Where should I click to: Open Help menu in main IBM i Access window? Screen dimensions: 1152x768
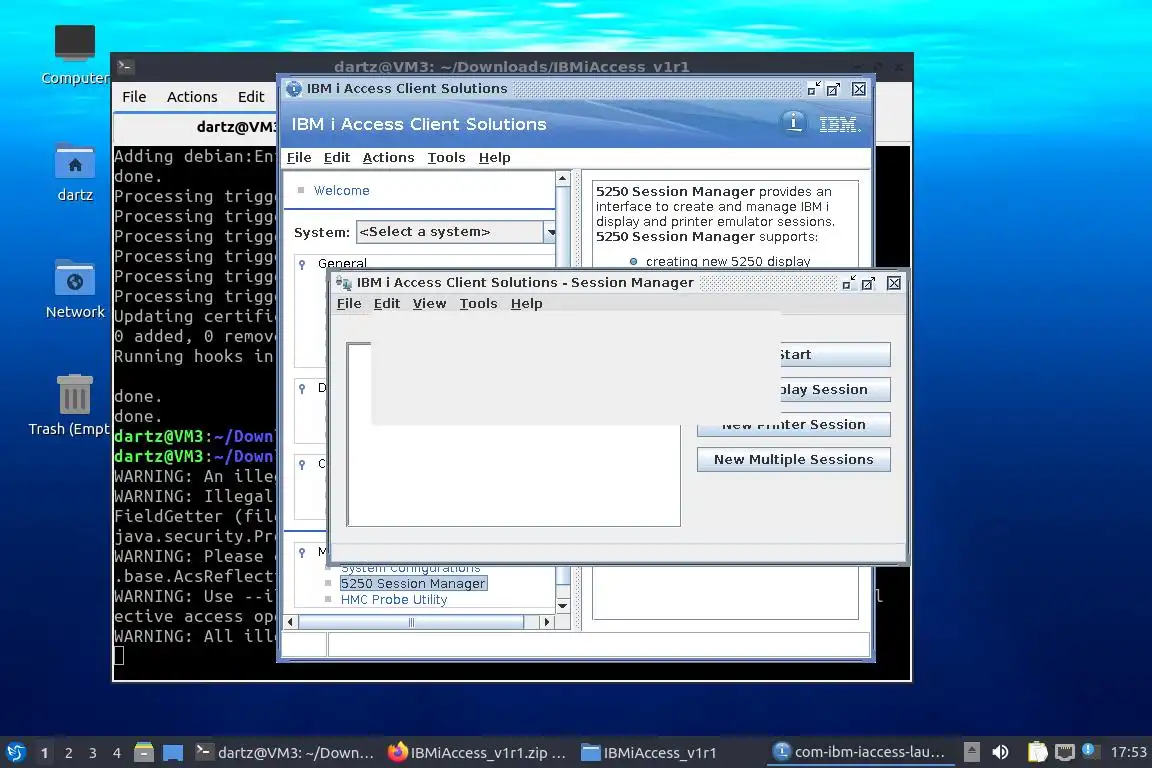(x=494, y=157)
